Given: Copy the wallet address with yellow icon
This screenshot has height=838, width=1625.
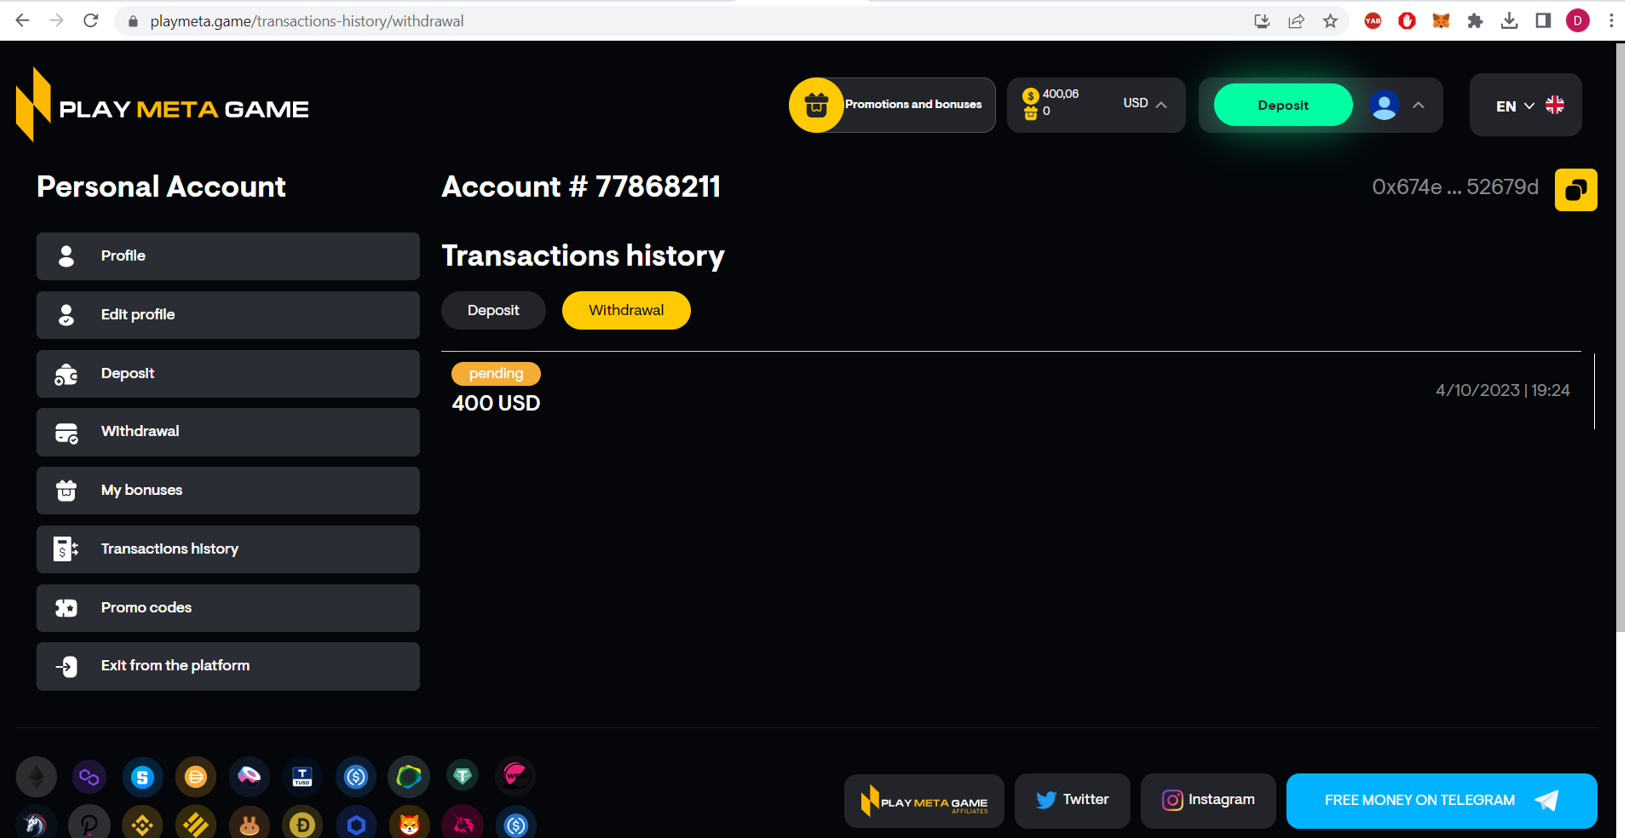Looking at the screenshot, I should pyautogui.click(x=1575, y=190).
